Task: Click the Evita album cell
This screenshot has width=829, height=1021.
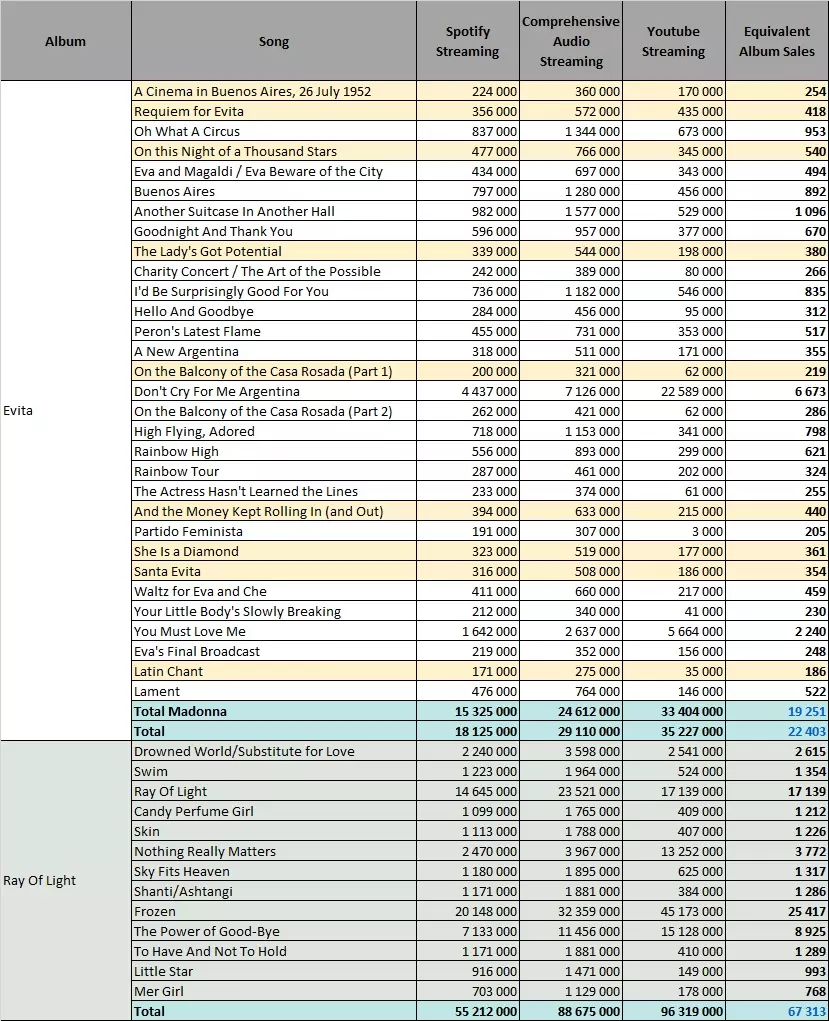Action: tap(65, 411)
